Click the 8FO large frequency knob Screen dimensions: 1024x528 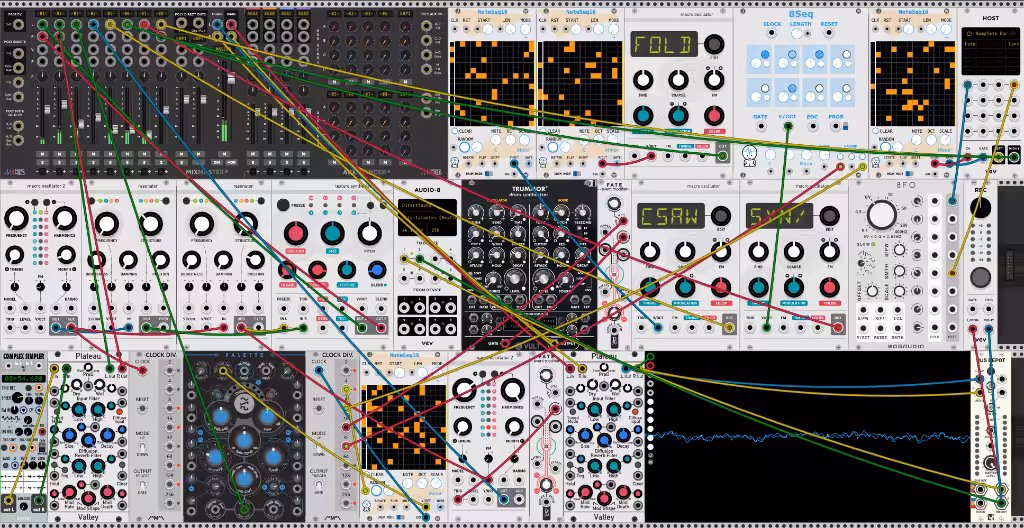tap(882, 215)
